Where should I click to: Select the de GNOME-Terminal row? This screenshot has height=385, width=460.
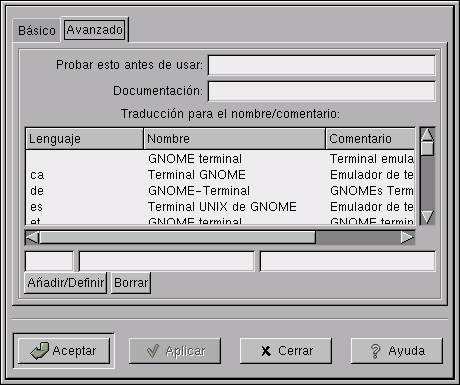pyautogui.click(x=220, y=191)
